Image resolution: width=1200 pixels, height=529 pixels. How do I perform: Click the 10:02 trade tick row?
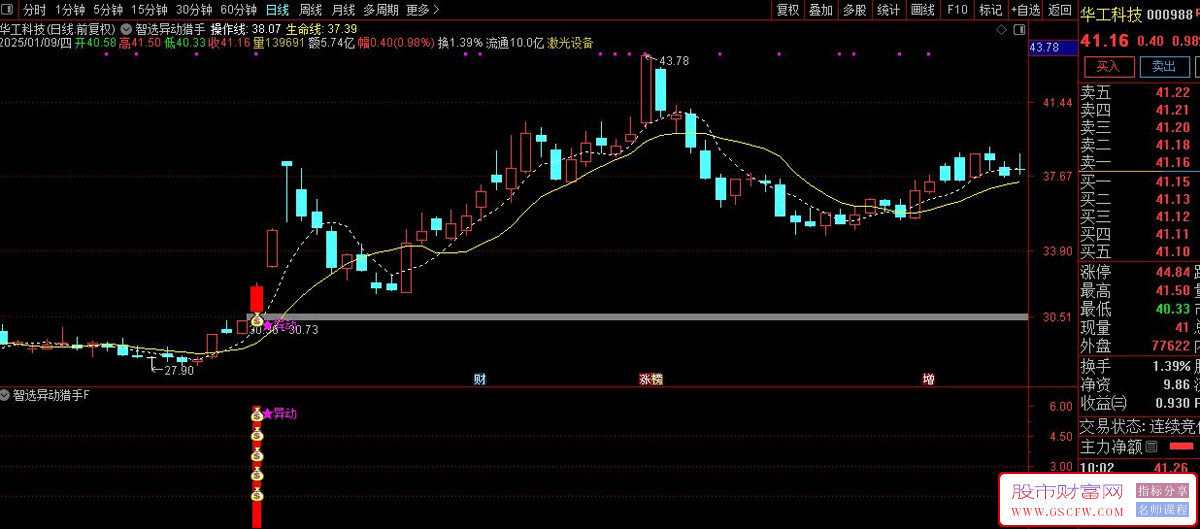pos(1139,467)
